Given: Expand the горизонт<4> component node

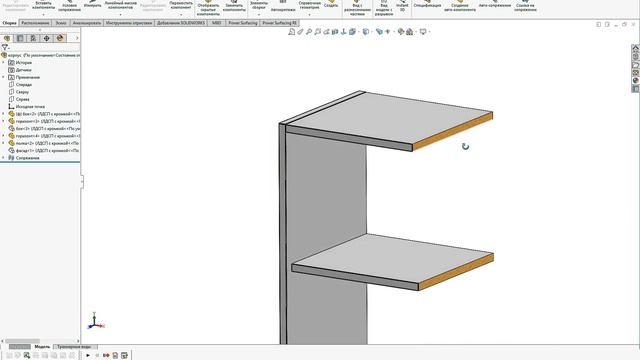Looking at the screenshot, I should [x=4, y=136].
